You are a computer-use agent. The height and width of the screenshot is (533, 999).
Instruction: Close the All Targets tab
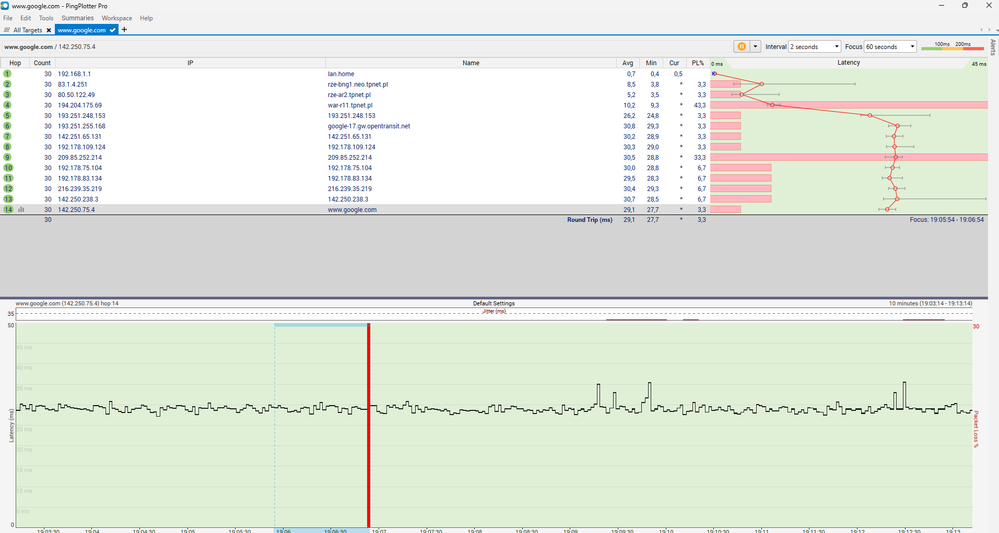coord(48,30)
